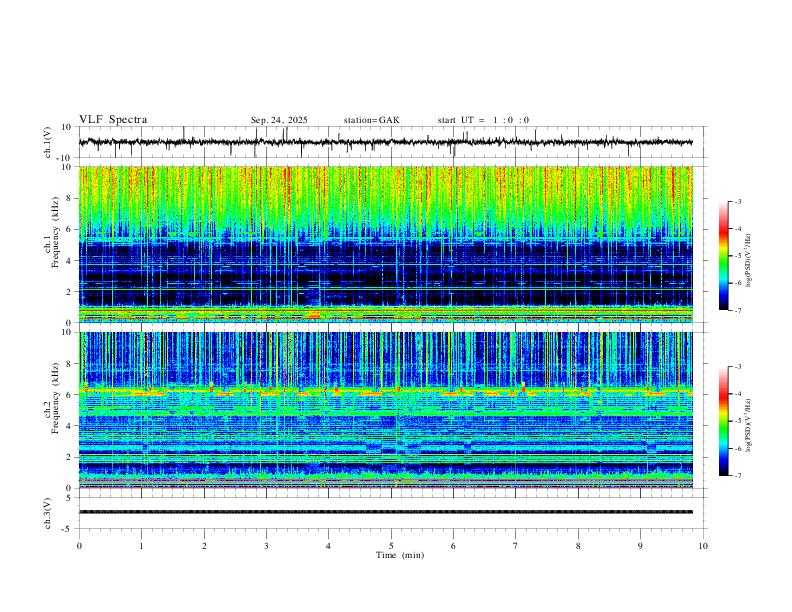Click the "ch.1(V)" axis label
Viewport: 792px width, 612px height.
pos(48,142)
